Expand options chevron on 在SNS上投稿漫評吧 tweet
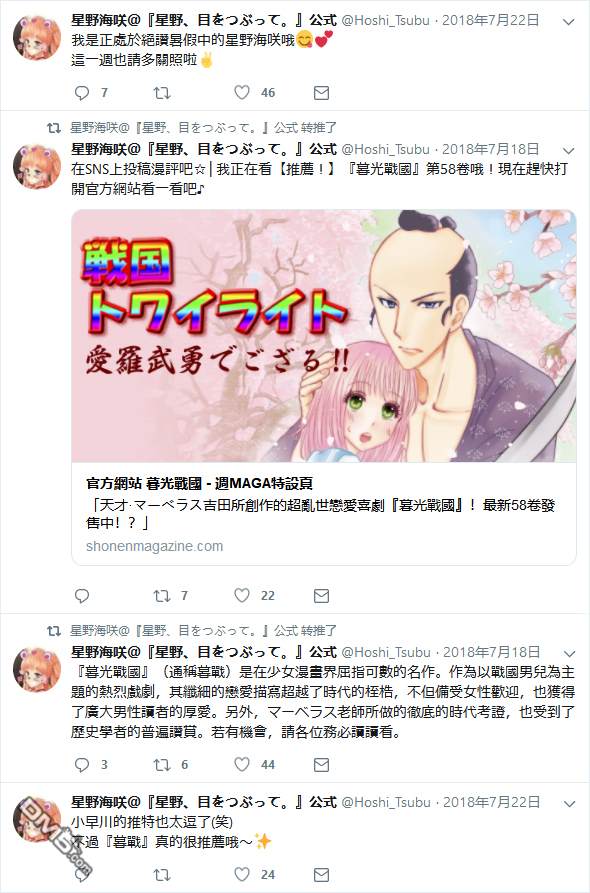 [568, 151]
